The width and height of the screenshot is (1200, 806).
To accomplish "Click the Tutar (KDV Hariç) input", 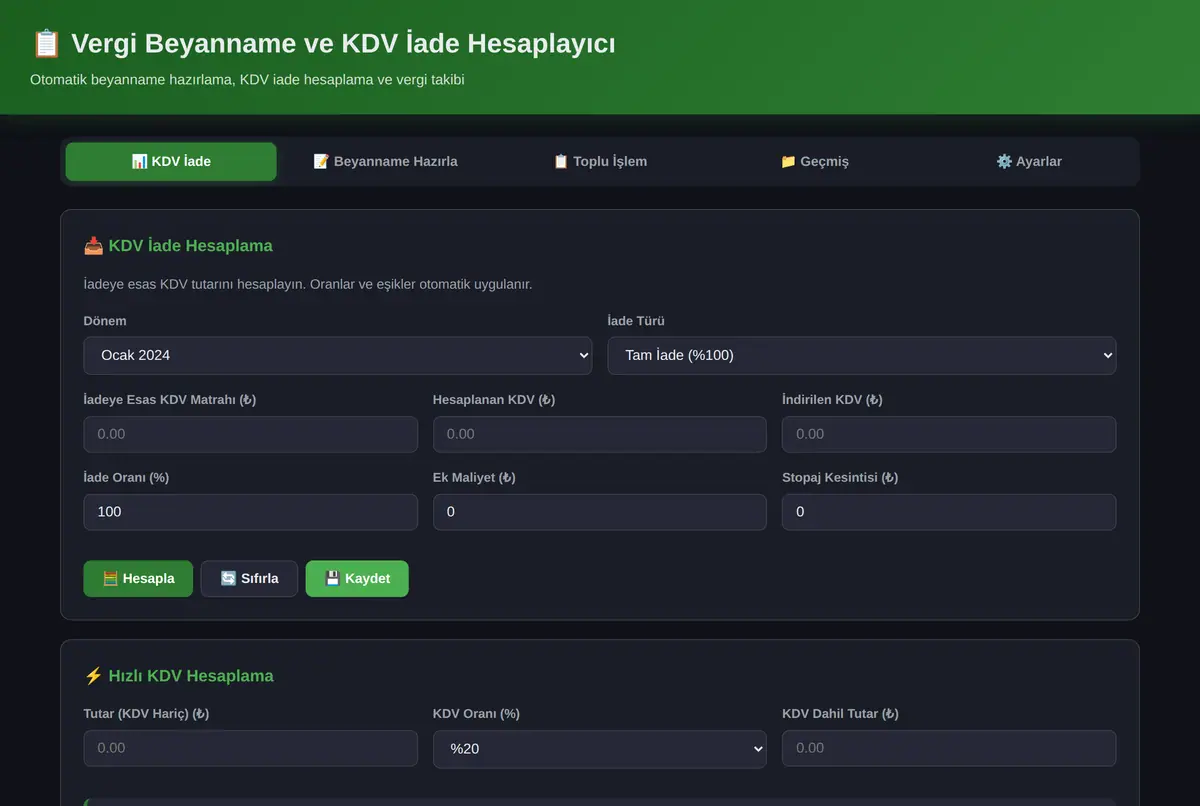I will point(251,748).
